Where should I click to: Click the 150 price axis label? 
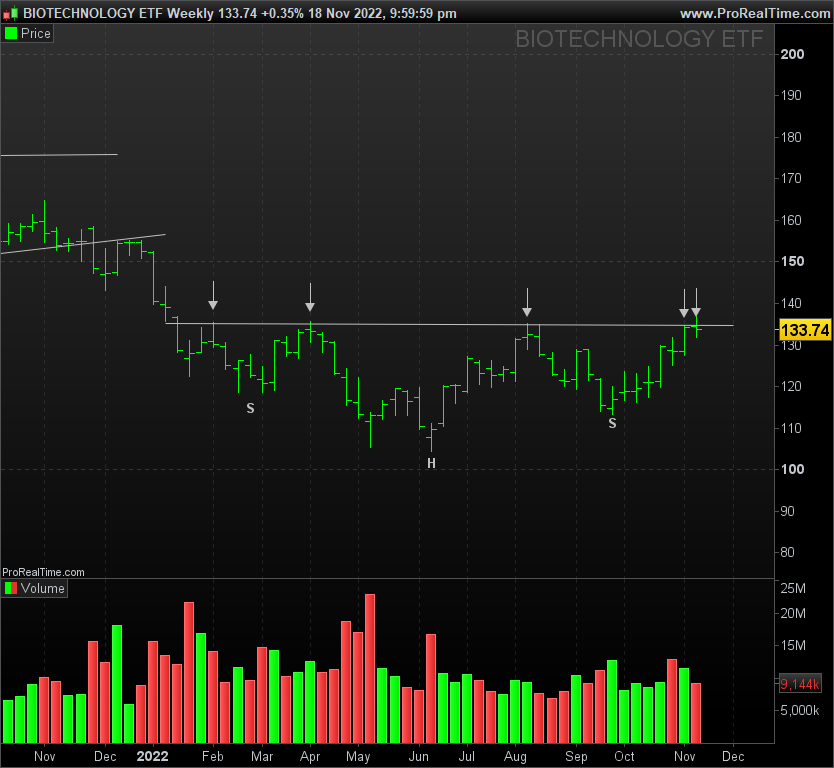coord(792,261)
